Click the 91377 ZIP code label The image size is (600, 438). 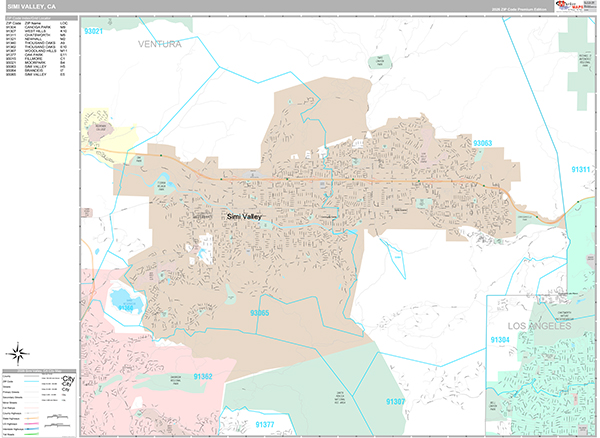coord(265,424)
